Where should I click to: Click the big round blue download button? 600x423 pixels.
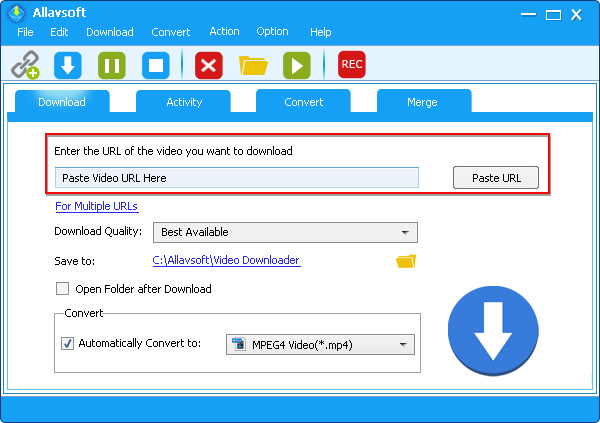click(493, 331)
